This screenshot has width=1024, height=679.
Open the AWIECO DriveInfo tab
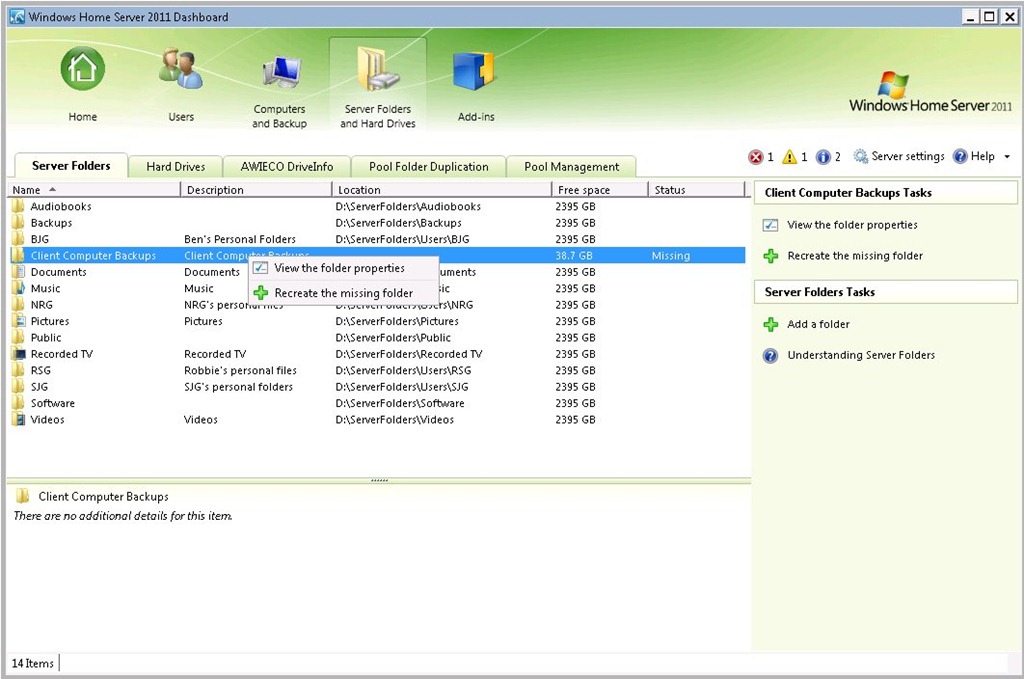287,166
